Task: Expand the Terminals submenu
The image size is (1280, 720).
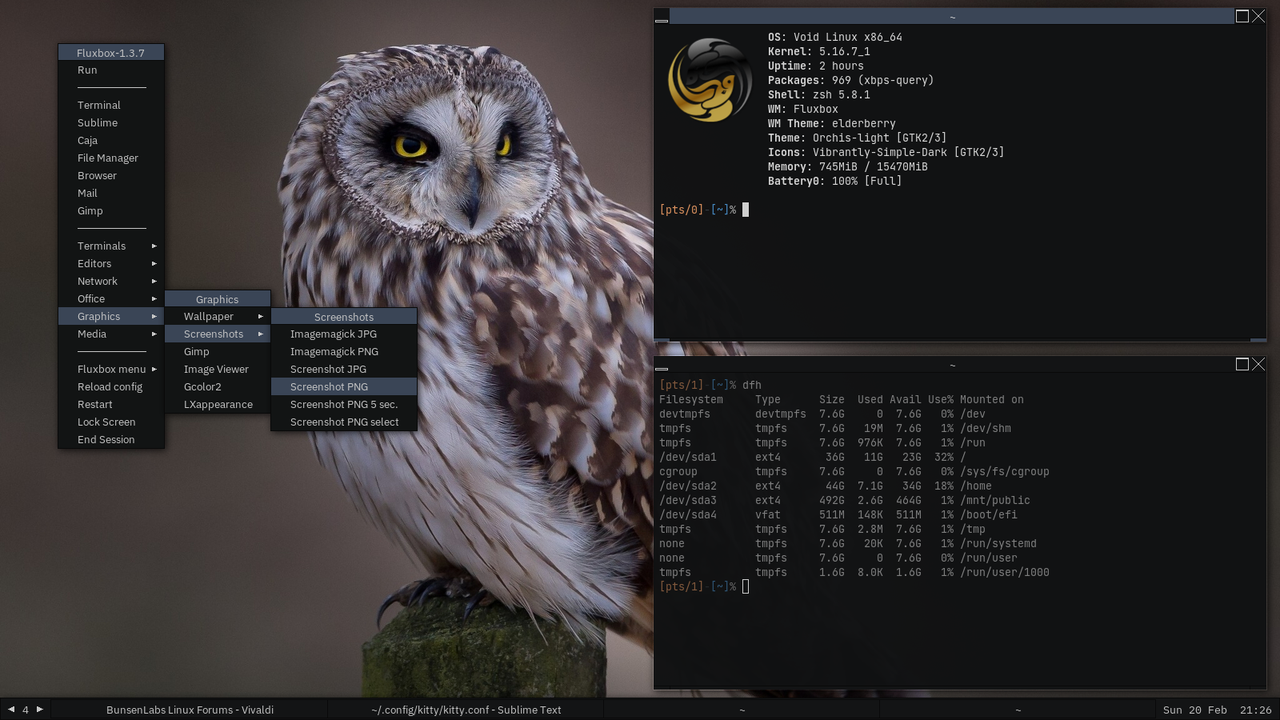Action: 111,246
